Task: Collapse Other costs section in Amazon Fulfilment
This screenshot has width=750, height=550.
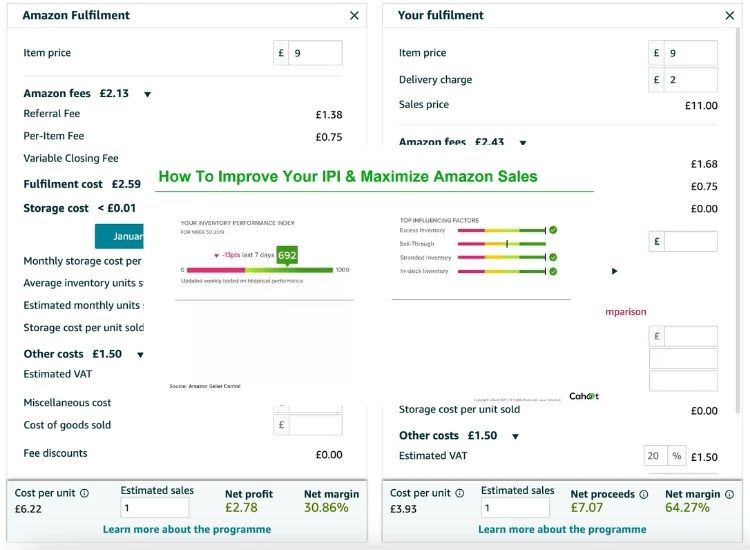Action: click(x=140, y=354)
